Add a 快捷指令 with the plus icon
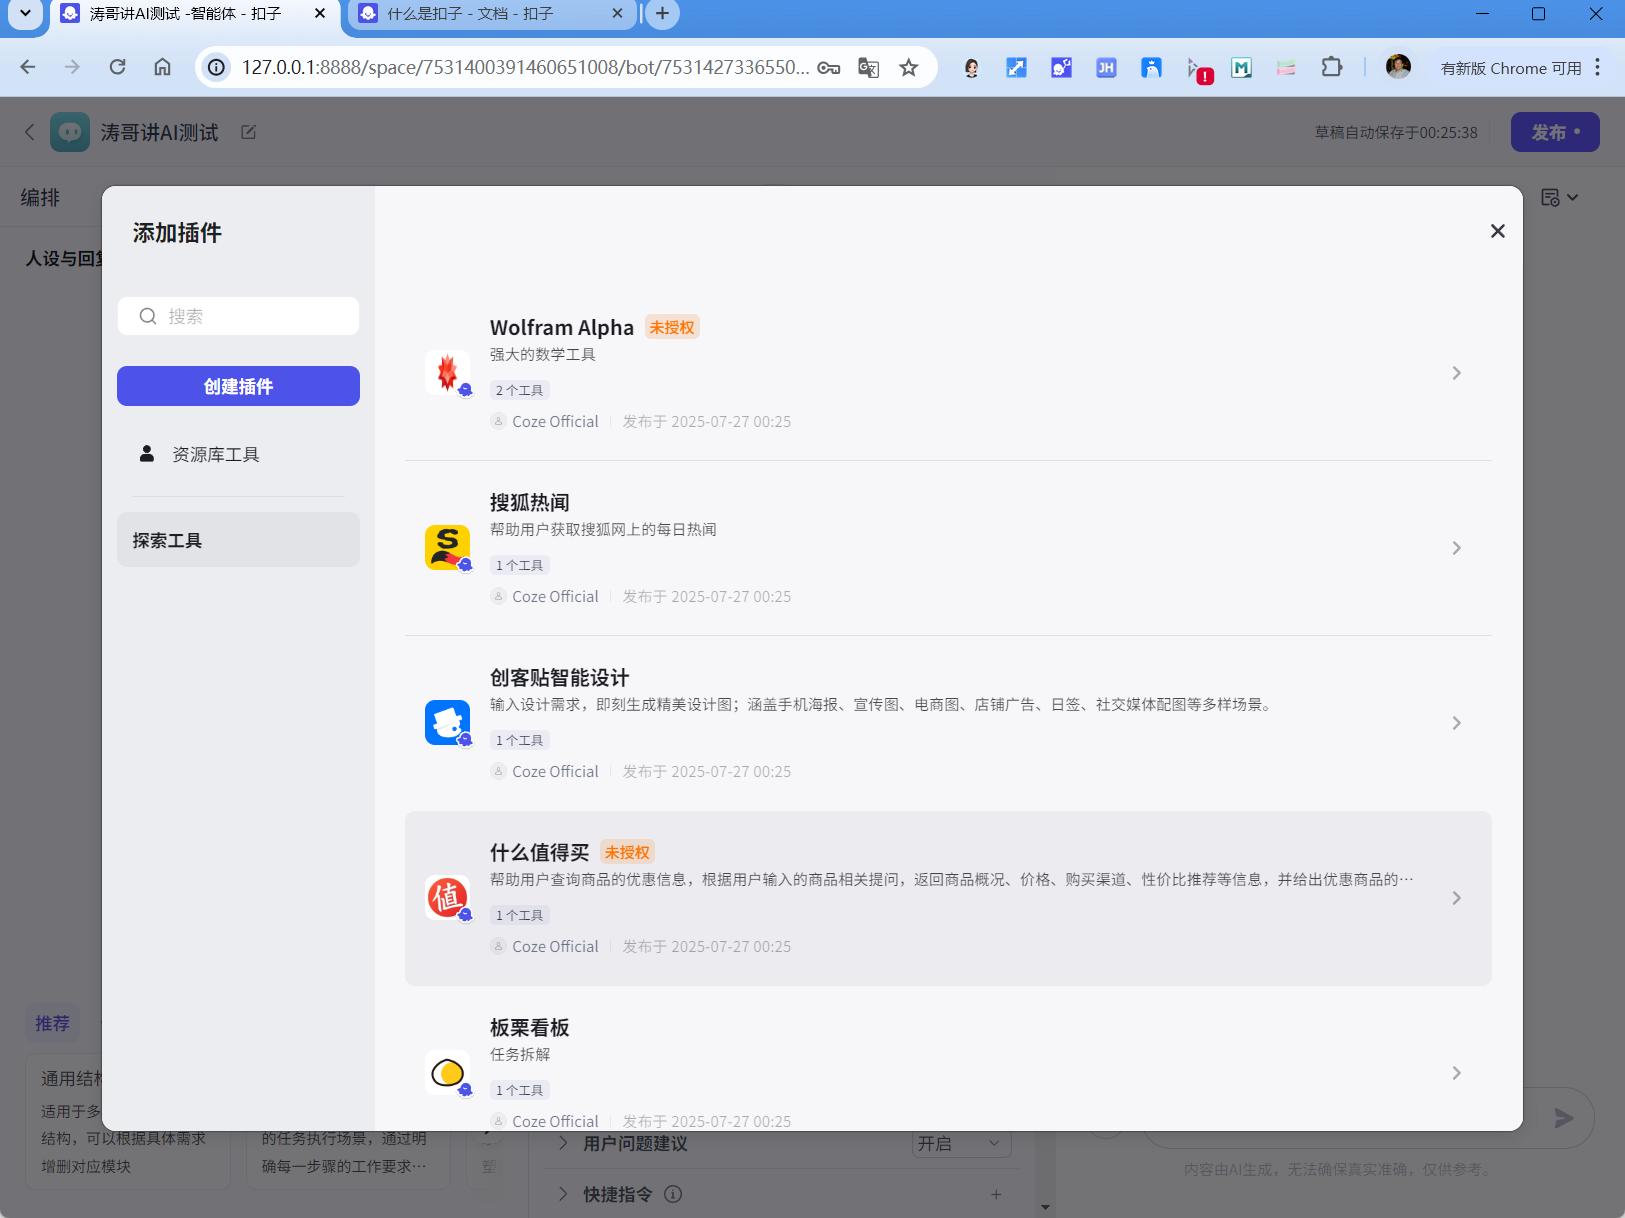The width and height of the screenshot is (1625, 1218). coord(996,1194)
